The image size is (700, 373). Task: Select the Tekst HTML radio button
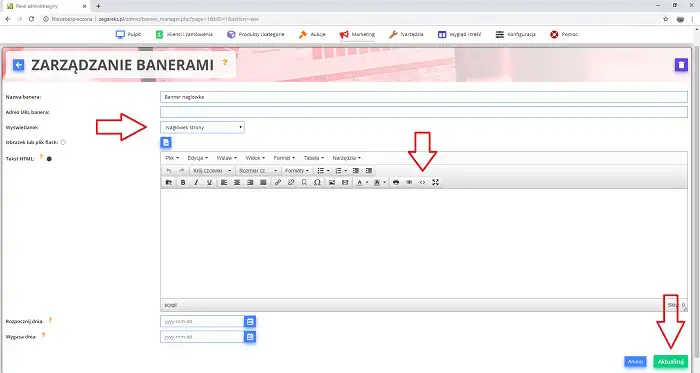(x=49, y=159)
